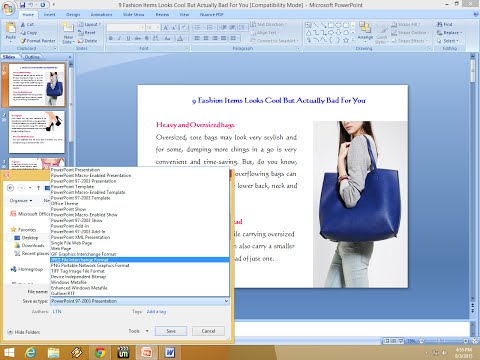Viewport: 480px width, 360px height.
Task: Open Shape Fill color options
Action: [405, 25]
